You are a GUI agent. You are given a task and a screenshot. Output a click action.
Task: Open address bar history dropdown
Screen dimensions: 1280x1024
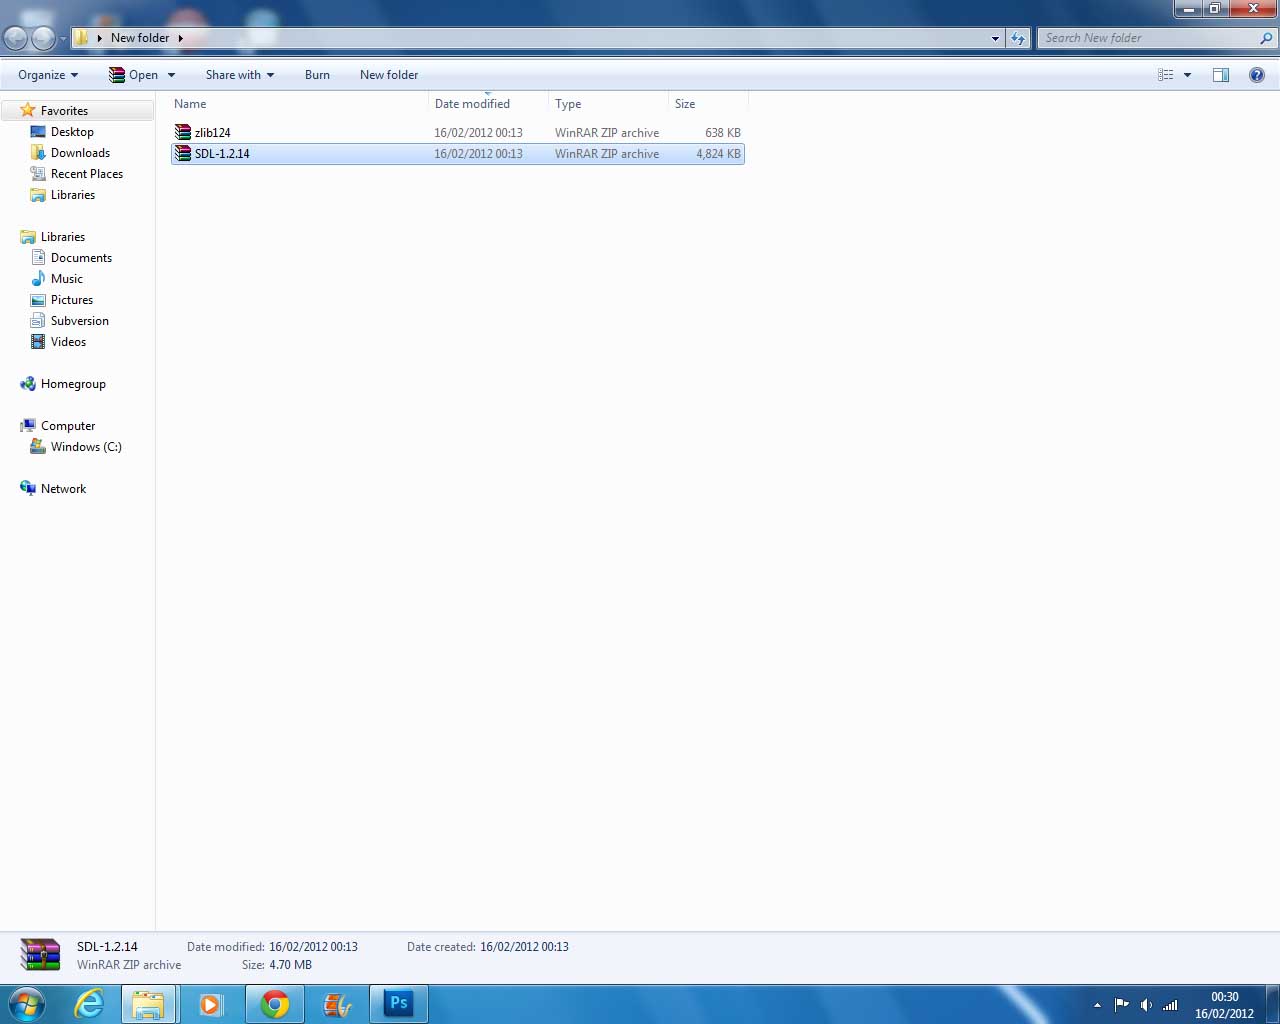[995, 38]
